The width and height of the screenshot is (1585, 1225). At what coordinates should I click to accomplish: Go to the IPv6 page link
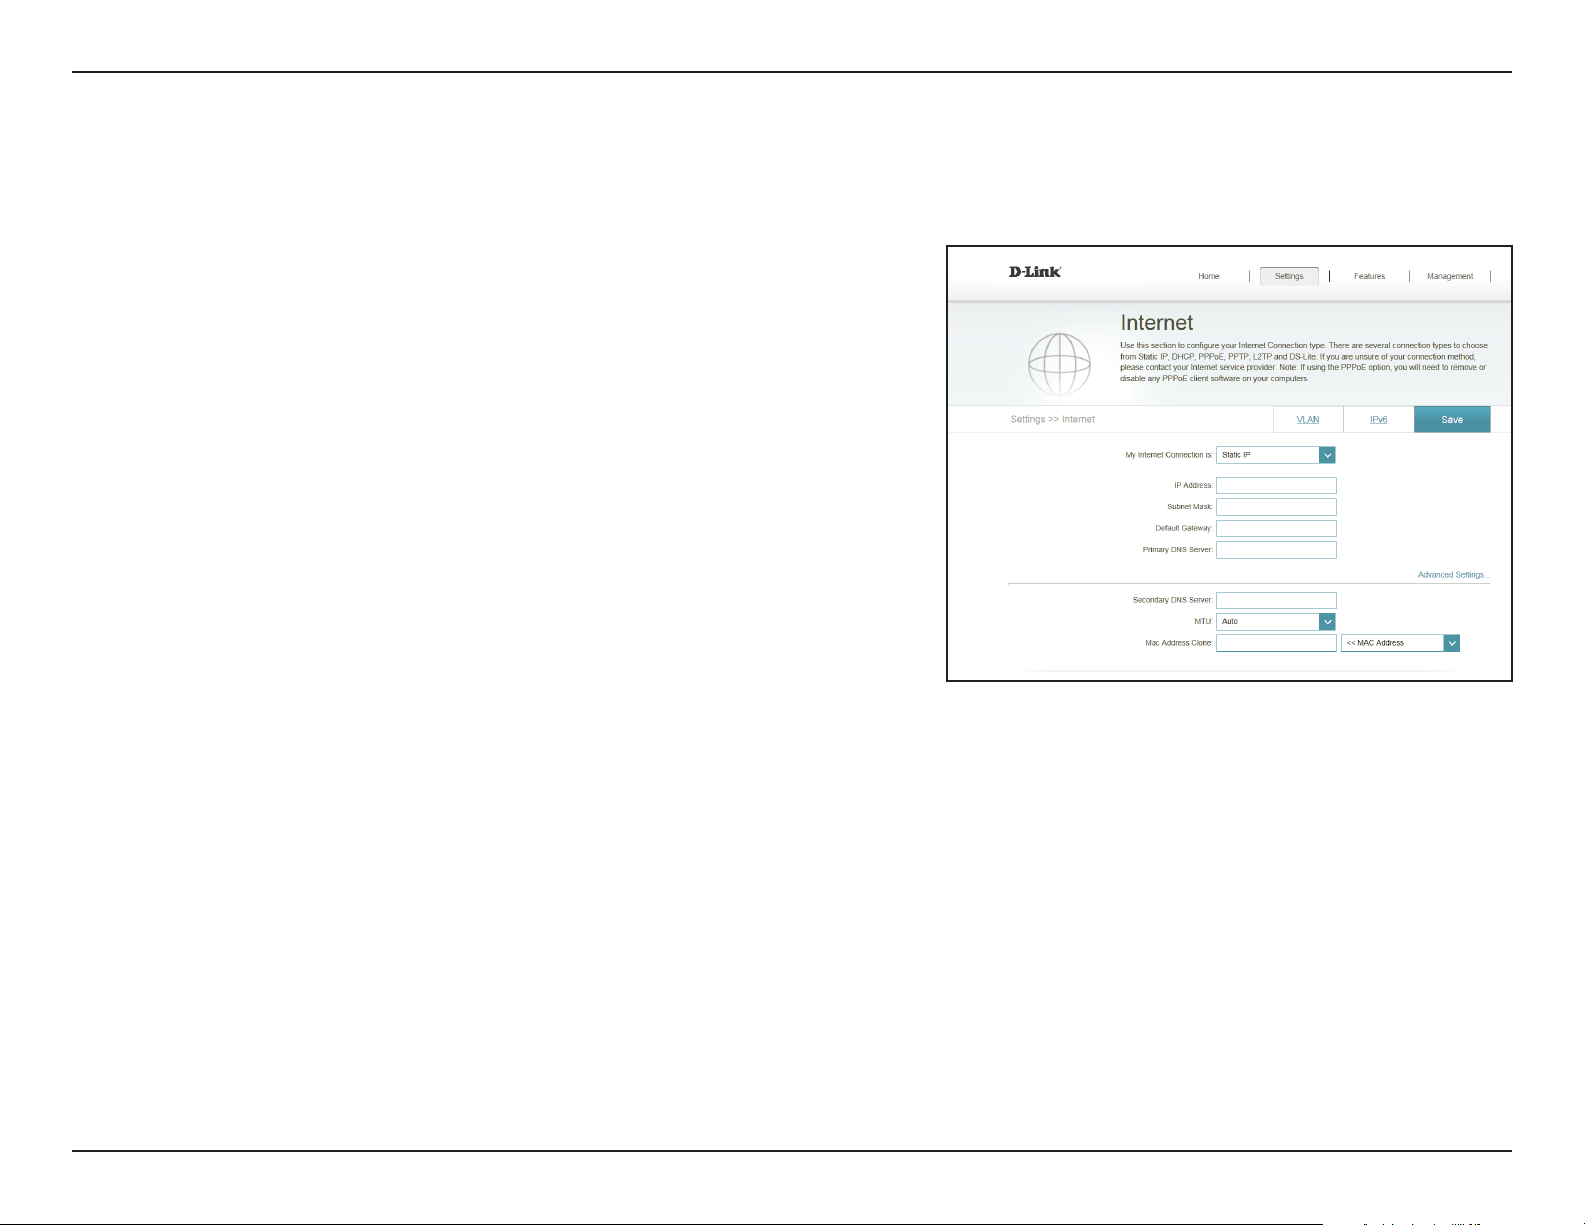[1378, 419]
